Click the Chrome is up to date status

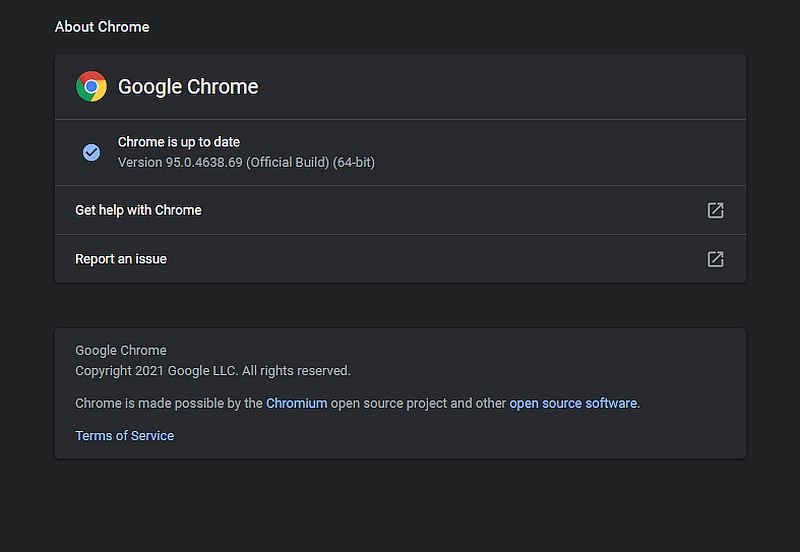tap(179, 142)
